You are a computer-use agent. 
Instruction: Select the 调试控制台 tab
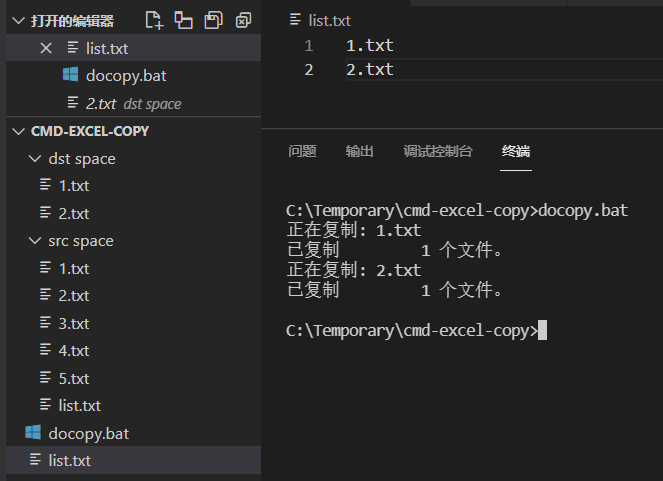(x=437, y=152)
